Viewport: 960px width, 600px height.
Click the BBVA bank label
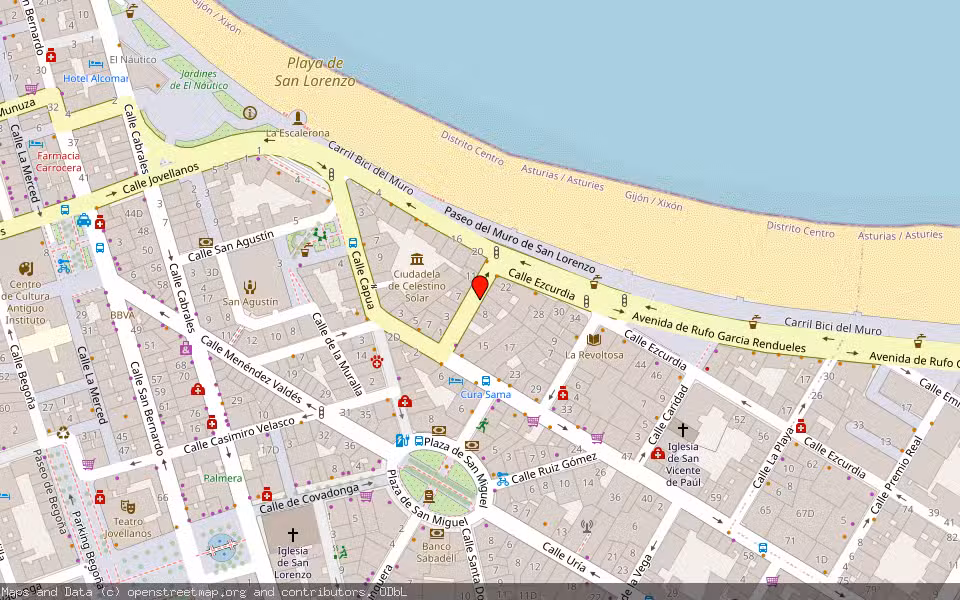coord(122,315)
